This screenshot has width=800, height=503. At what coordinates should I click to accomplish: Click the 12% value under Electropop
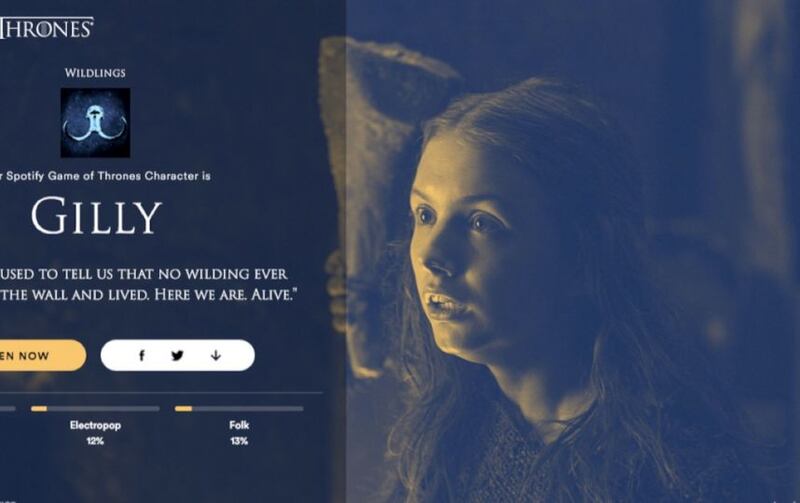point(95,441)
